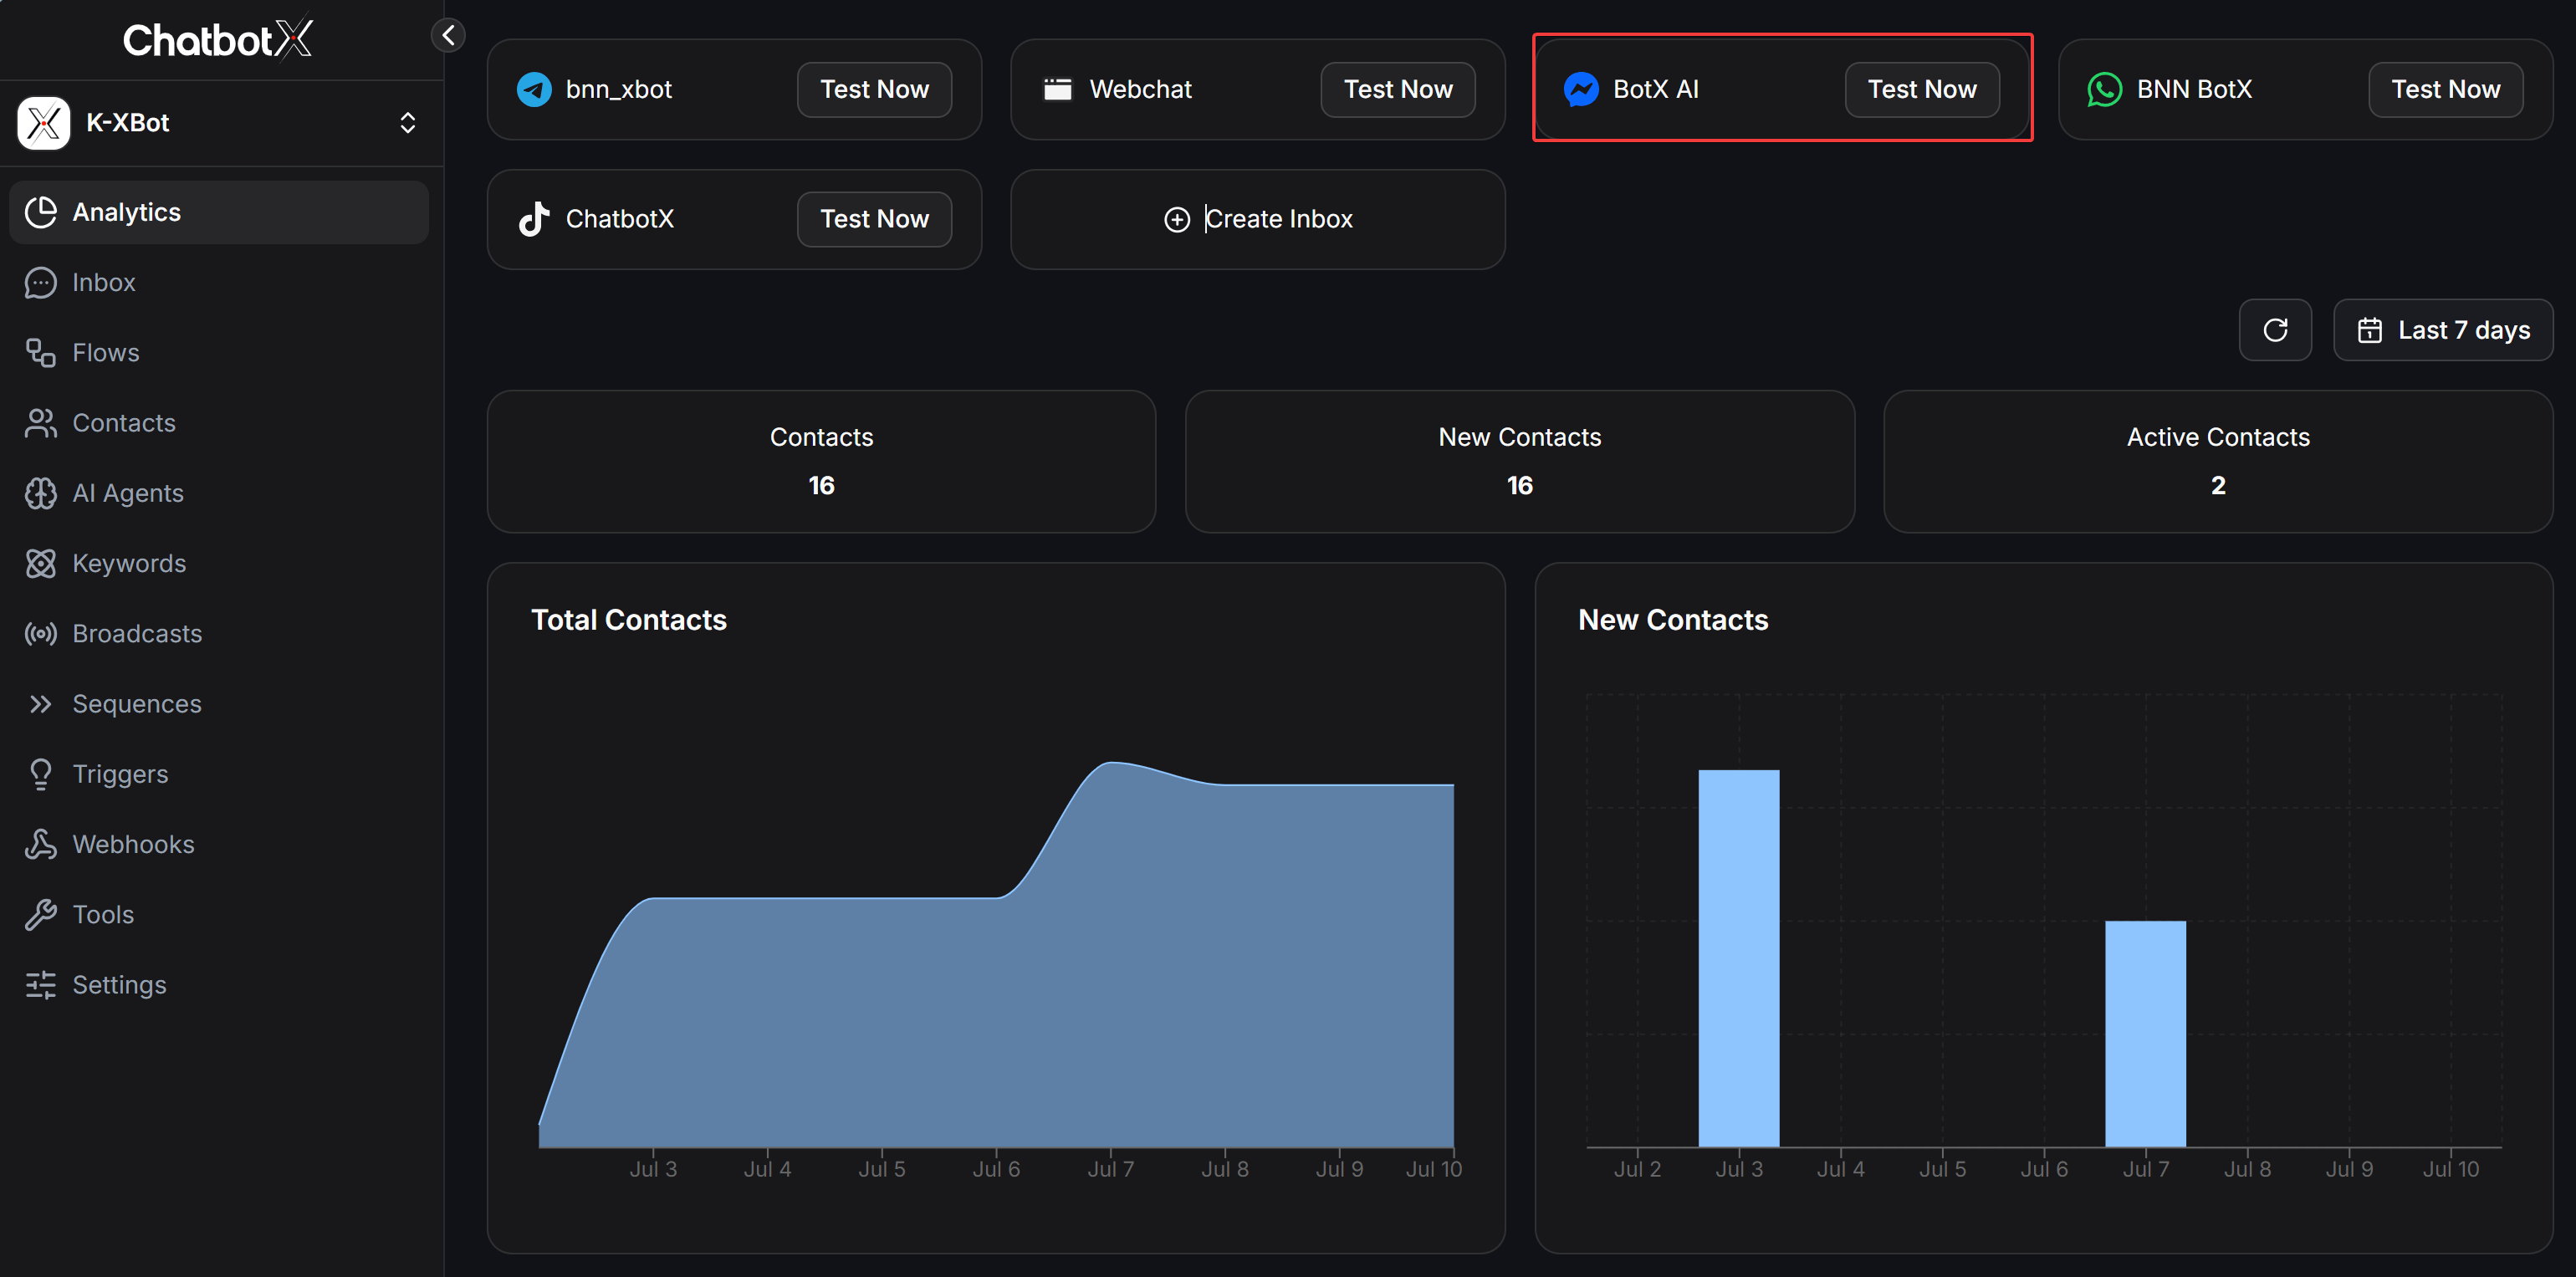Click the WhatsApp icon for BNN BotX
The height and width of the screenshot is (1277, 2576).
tap(2105, 89)
